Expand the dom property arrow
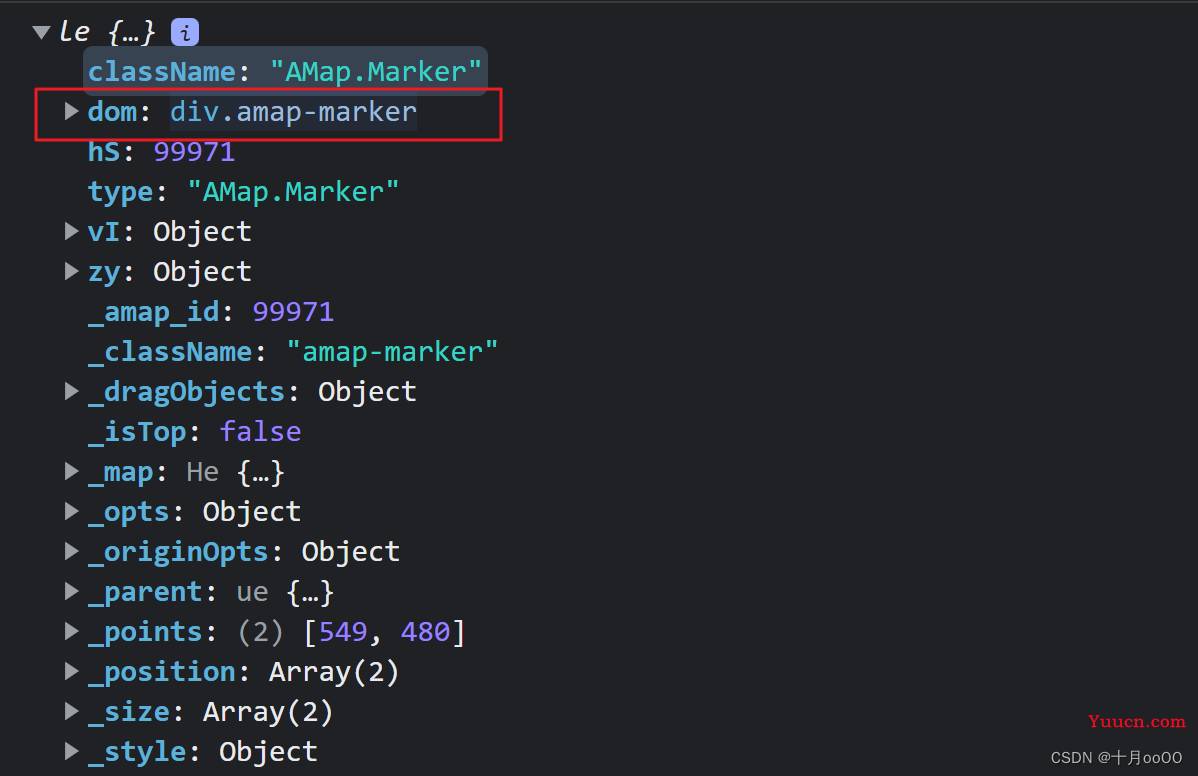Image resolution: width=1198 pixels, height=776 pixels. point(71,111)
